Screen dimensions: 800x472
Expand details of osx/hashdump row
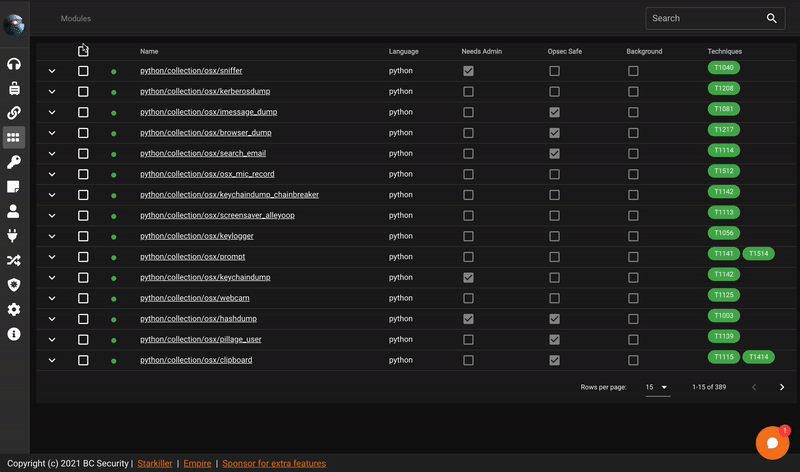tap(52, 319)
